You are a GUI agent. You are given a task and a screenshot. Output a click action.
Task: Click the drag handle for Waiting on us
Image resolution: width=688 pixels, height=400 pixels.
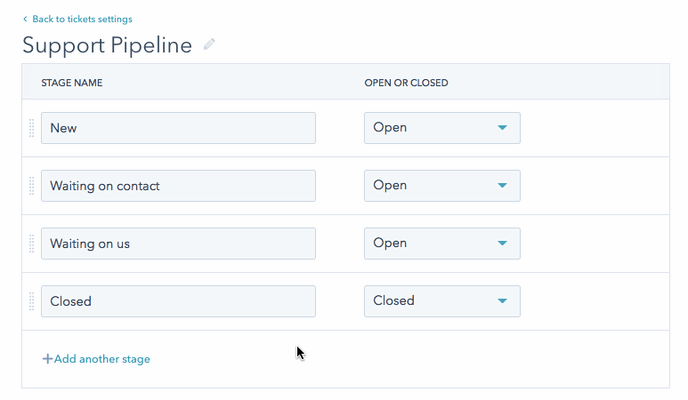(x=32, y=244)
